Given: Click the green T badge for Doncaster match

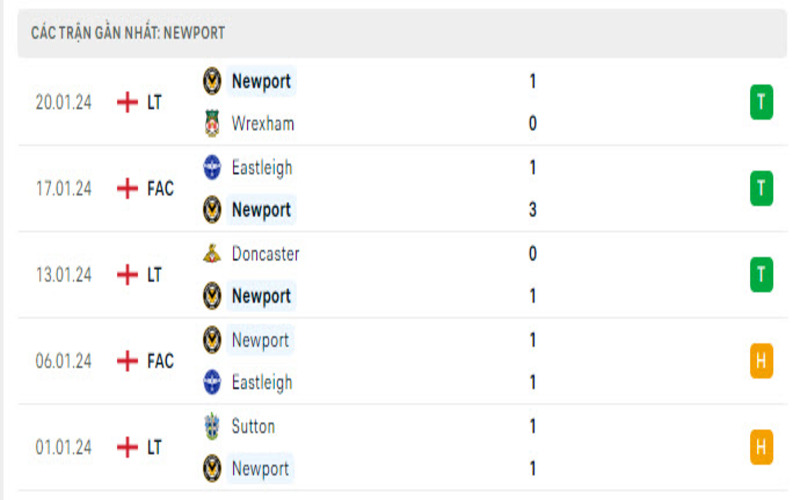Looking at the screenshot, I should (761, 274).
